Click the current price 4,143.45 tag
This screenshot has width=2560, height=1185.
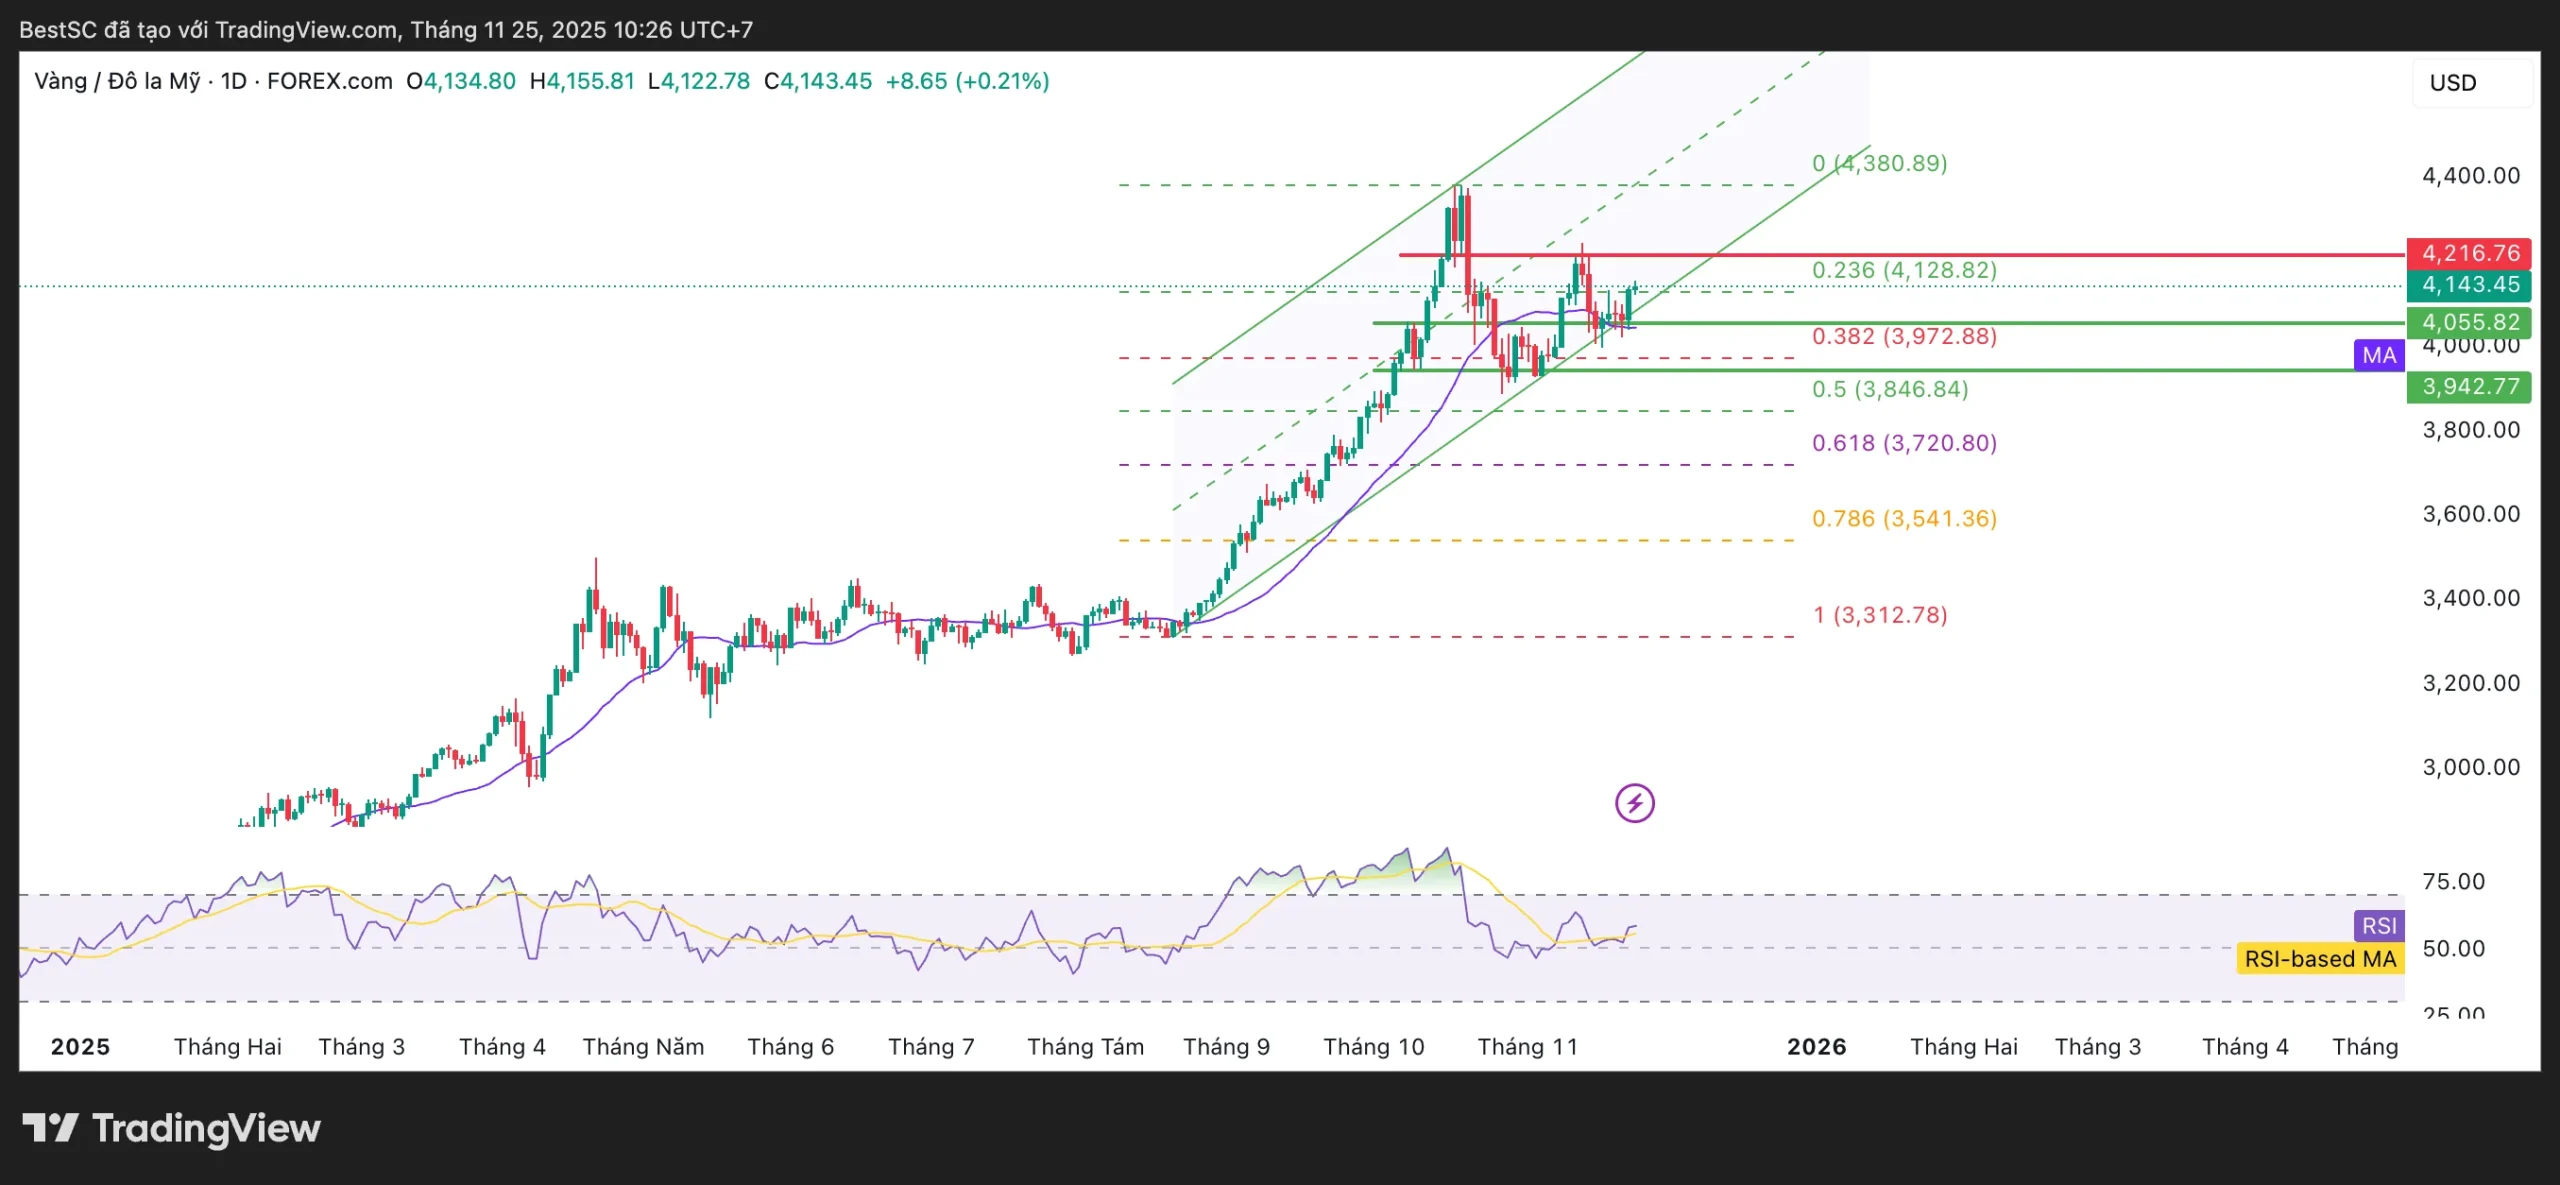[2468, 285]
